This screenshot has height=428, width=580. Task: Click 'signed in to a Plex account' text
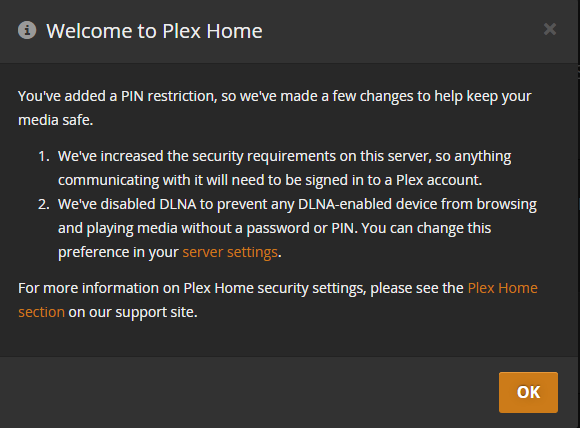point(393,180)
